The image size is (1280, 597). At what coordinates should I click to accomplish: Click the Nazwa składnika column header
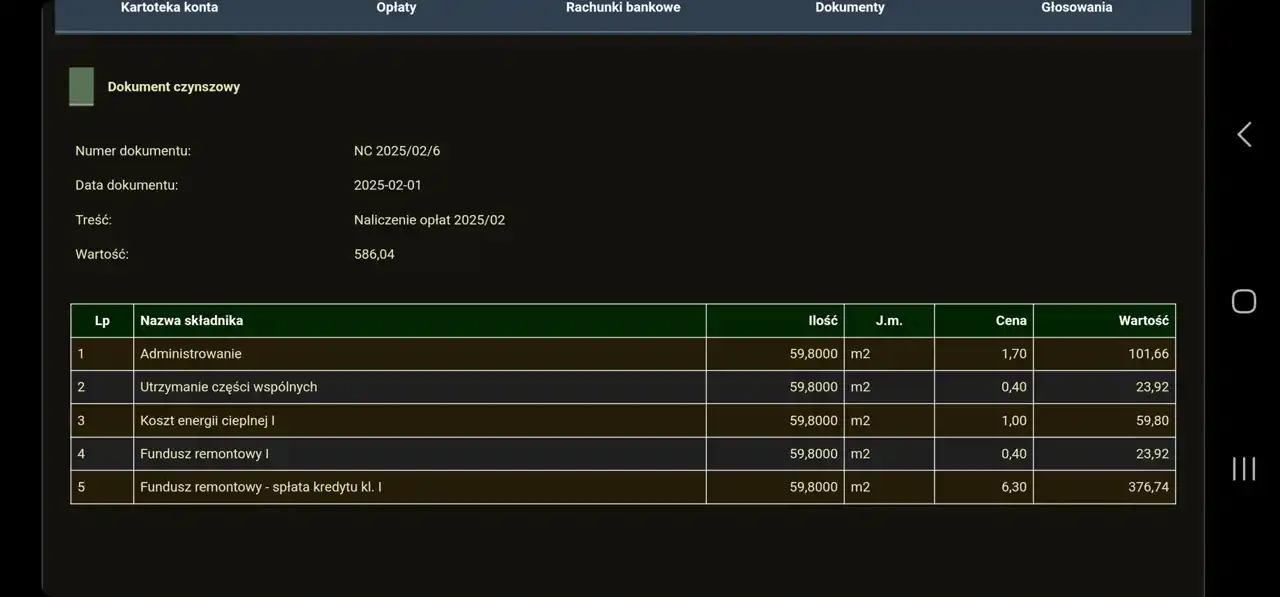click(192, 321)
